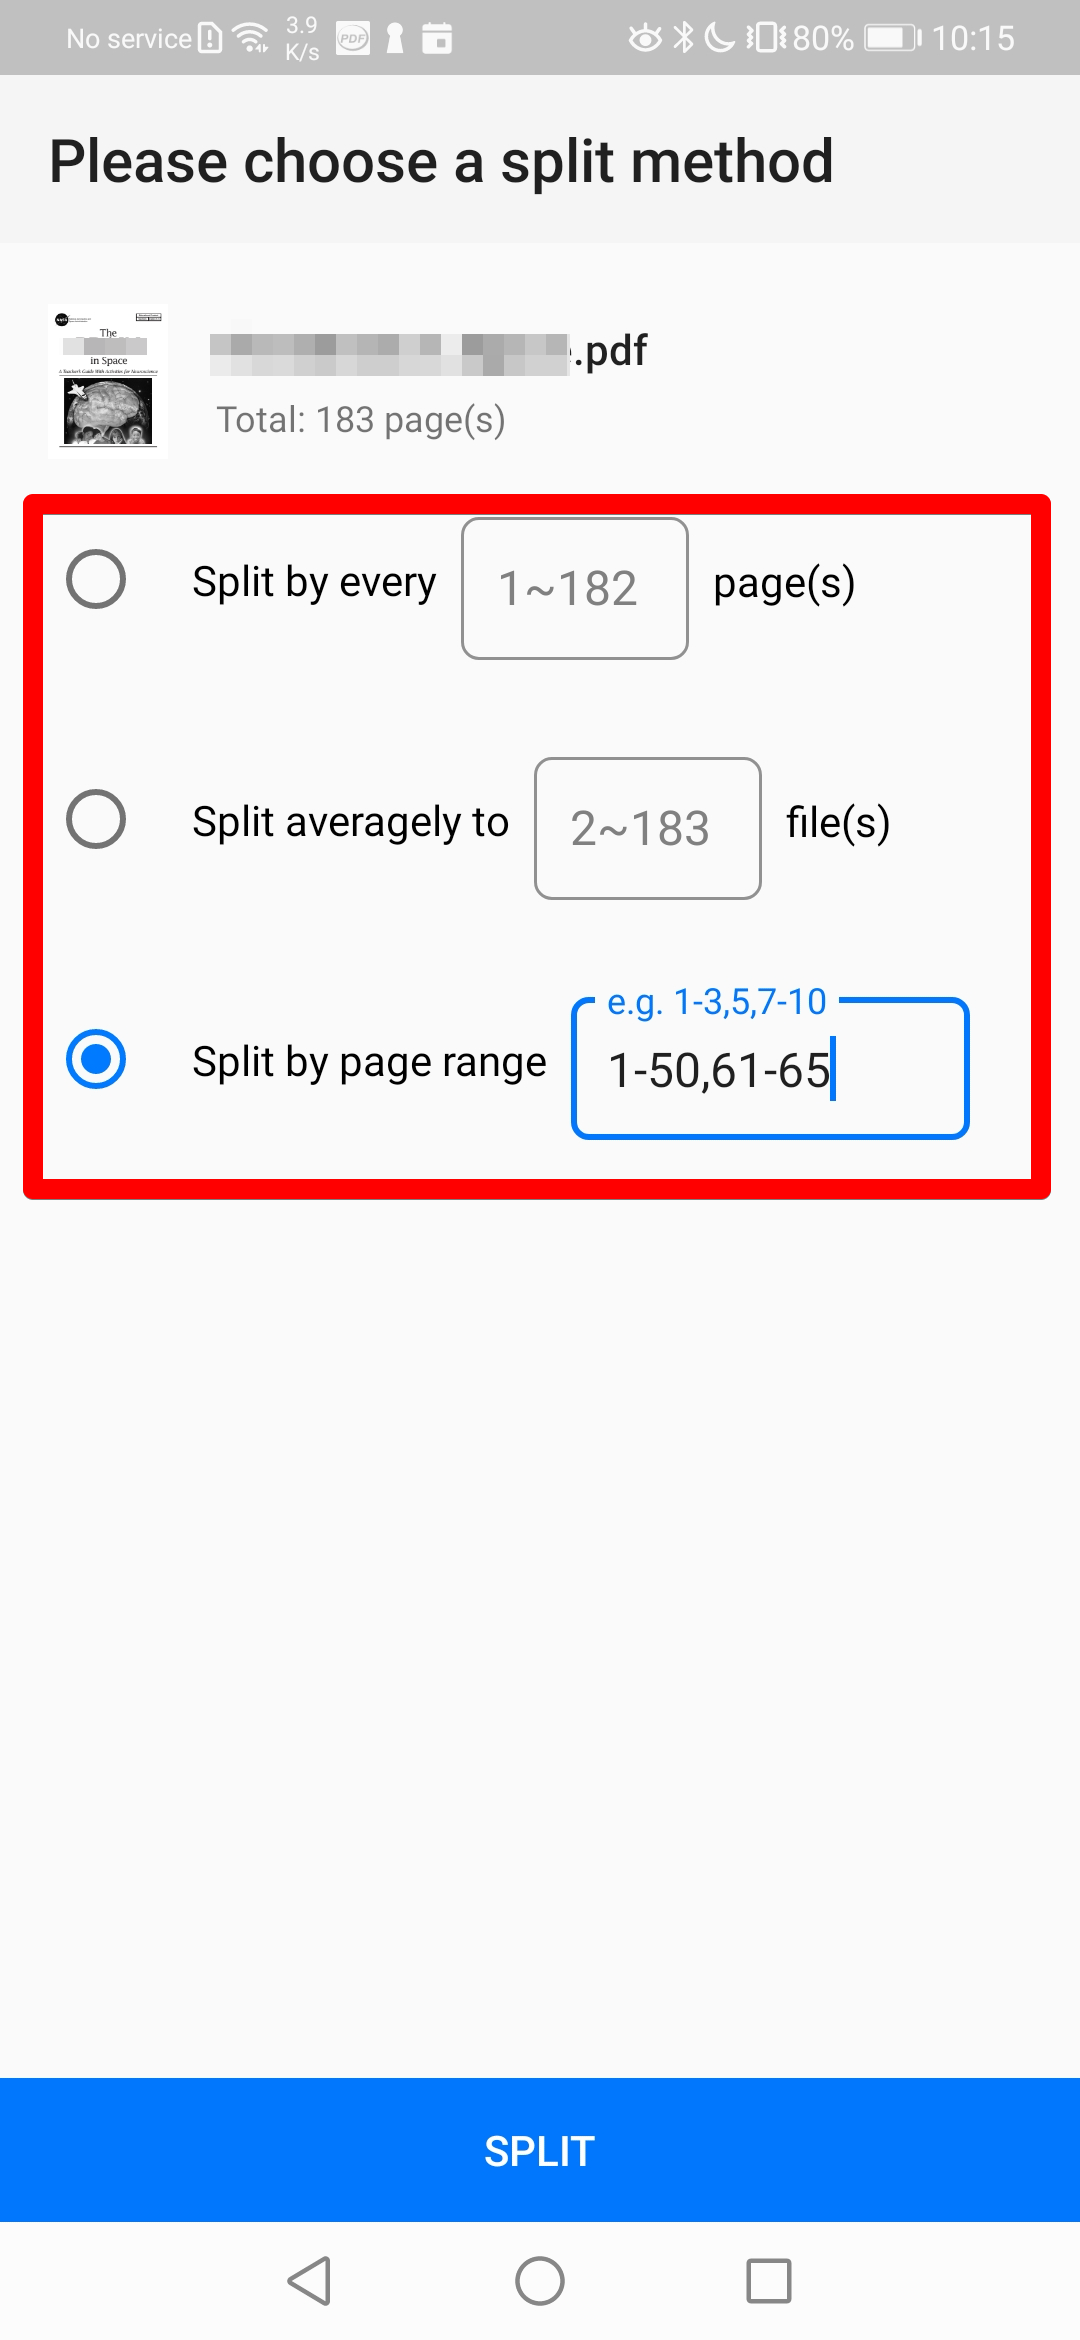This screenshot has width=1080, height=2340.
Task: Open the PDF cover thumbnail
Action: 108,381
